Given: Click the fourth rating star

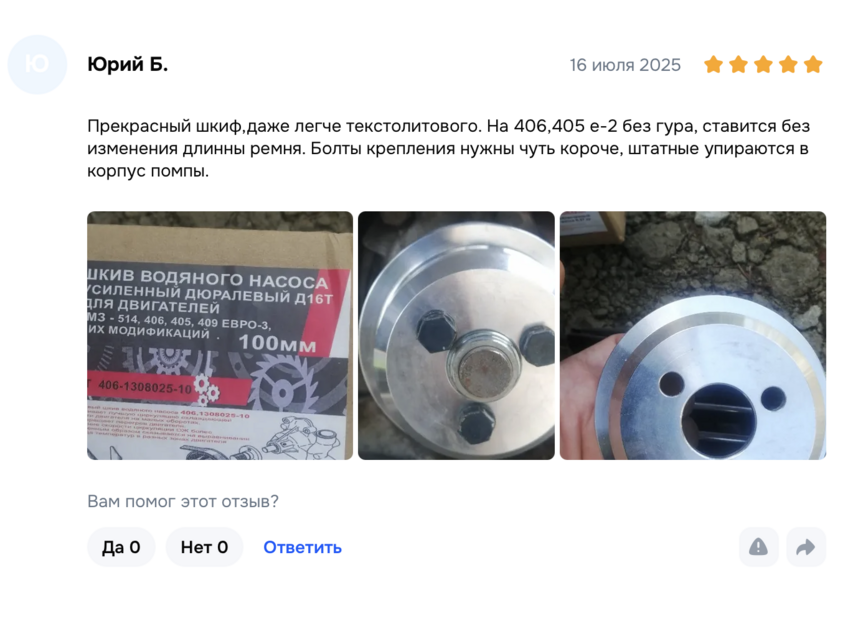Looking at the screenshot, I should tap(789, 65).
